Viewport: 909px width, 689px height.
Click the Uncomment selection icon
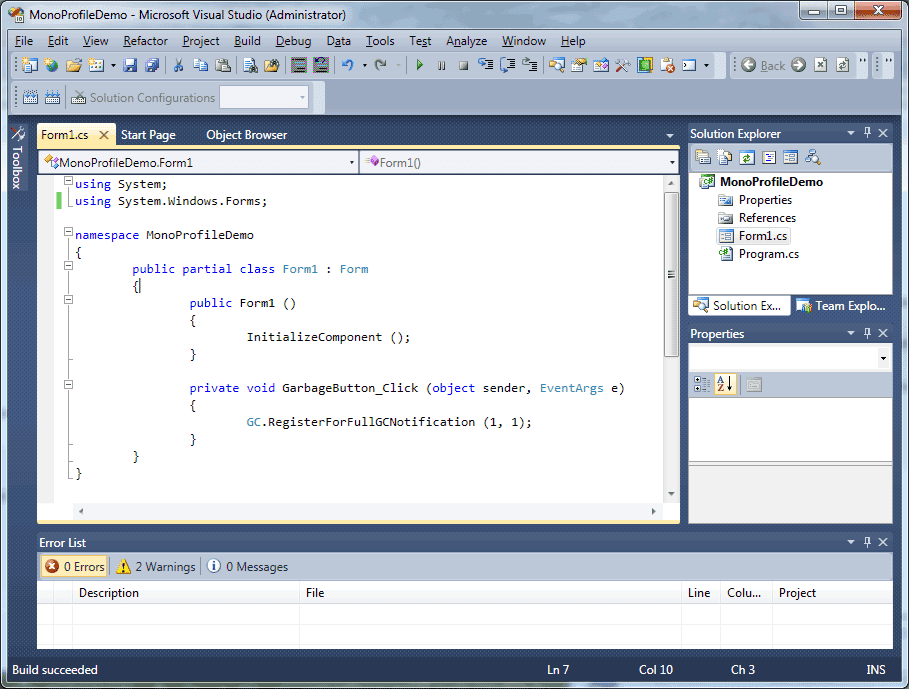point(321,65)
